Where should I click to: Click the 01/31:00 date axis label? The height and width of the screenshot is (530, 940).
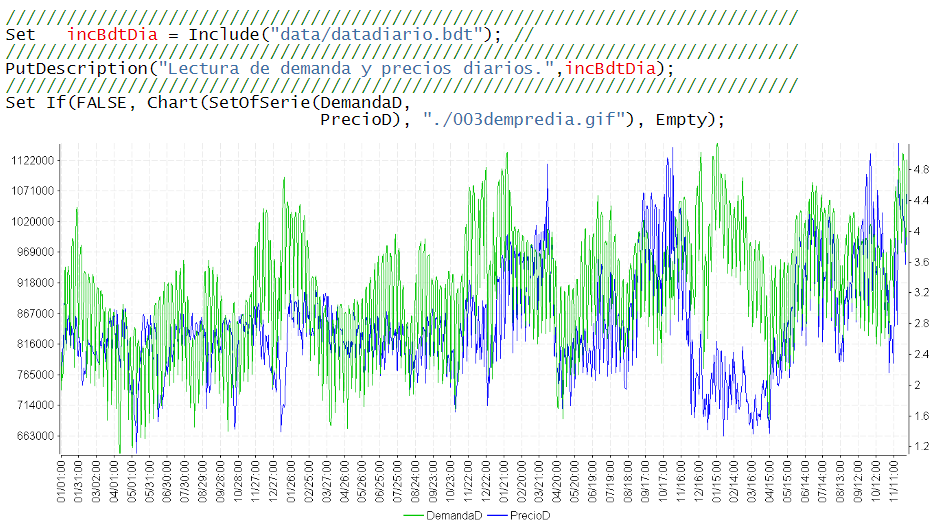pos(79,481)
